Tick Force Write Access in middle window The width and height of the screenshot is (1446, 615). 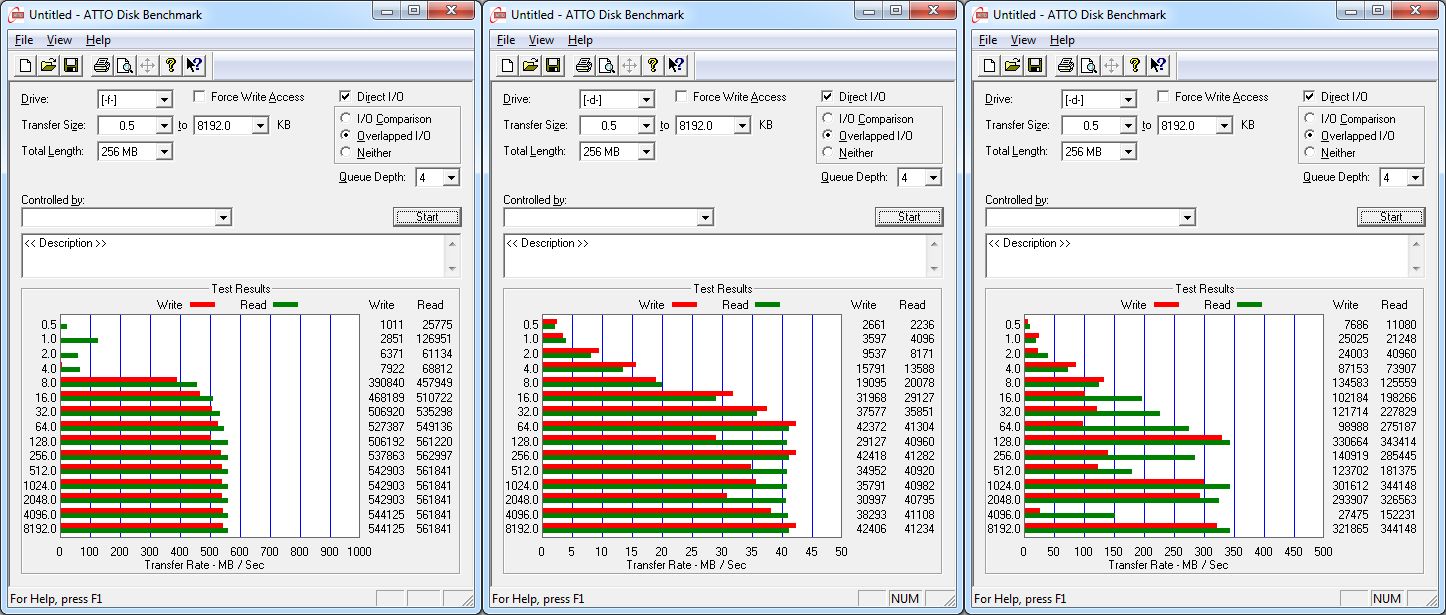coord(681,97)
